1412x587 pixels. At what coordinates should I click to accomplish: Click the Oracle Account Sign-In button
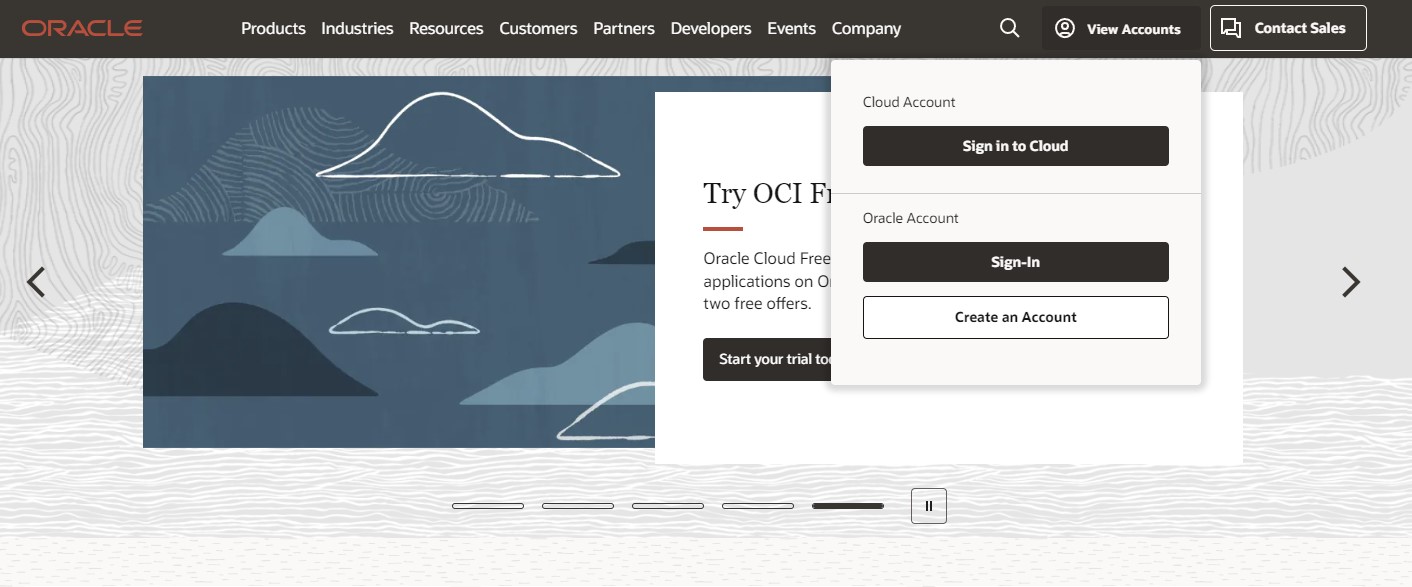1016,262
